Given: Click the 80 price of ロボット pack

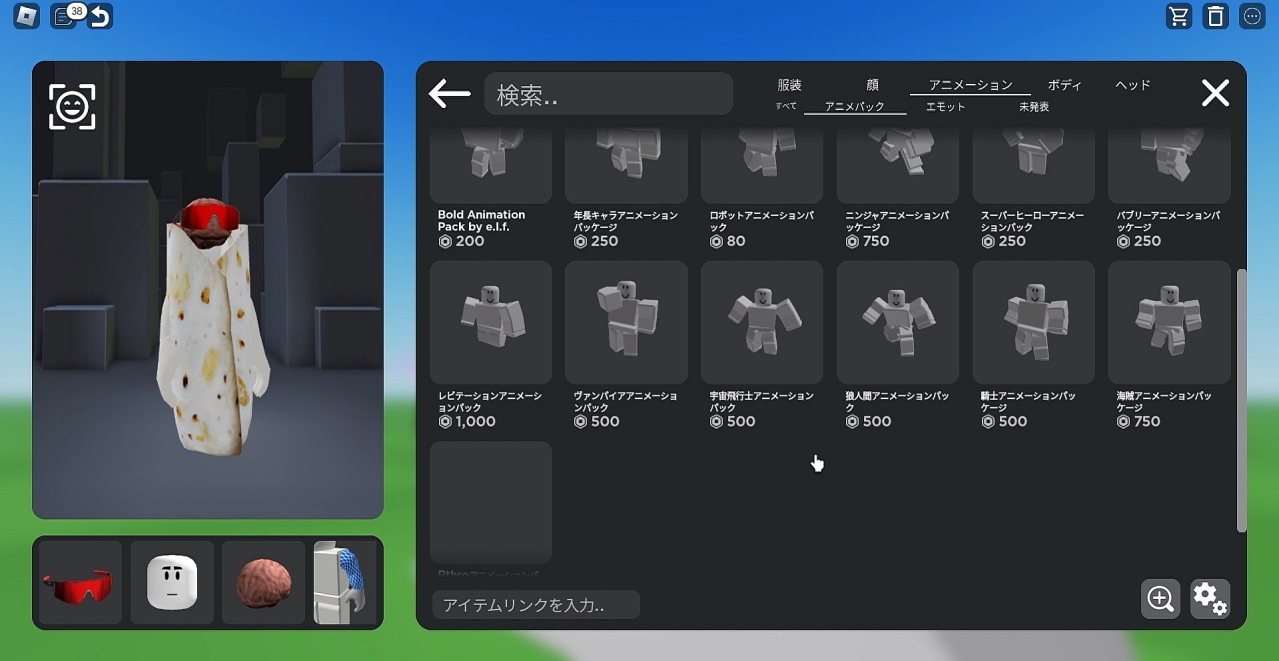Looking at the screenshot, I should pos(727,241).
